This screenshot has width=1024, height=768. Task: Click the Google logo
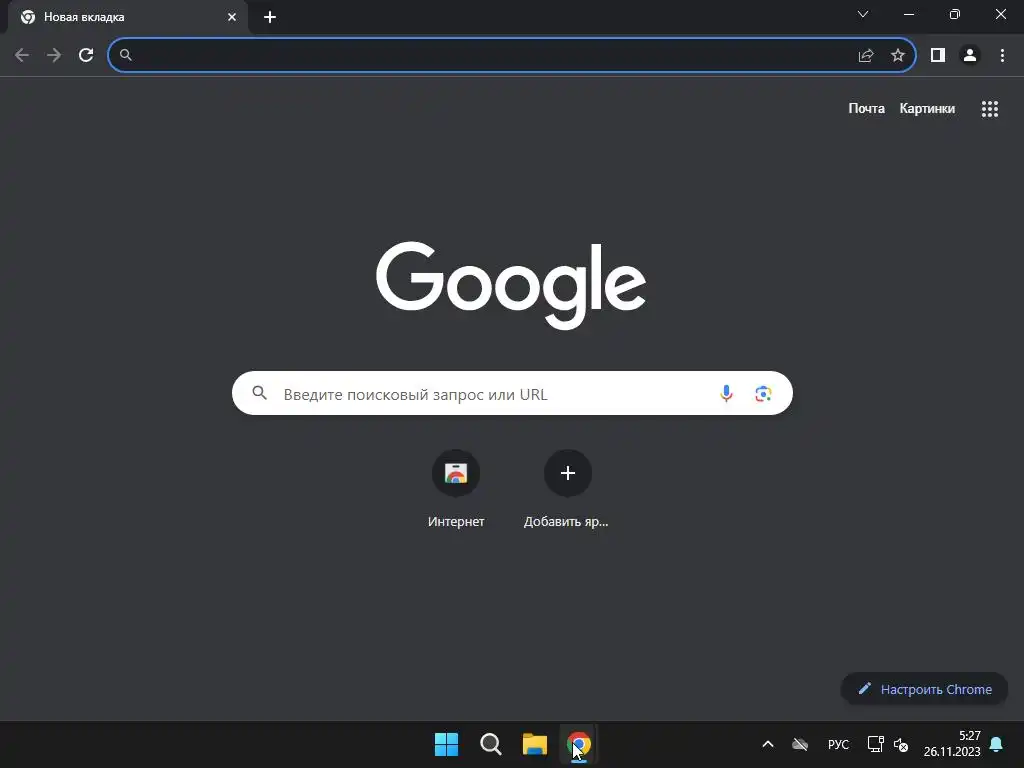(x=511, y=285)
